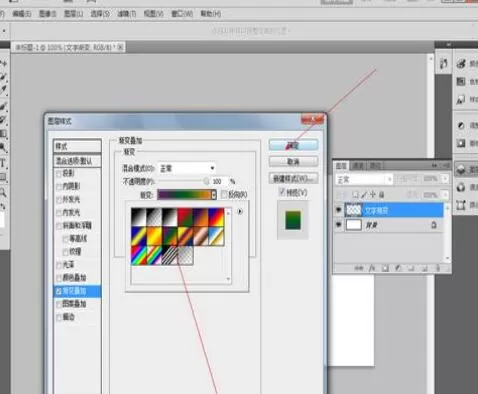Expand the gradient preset dropdown arrow

[213, 195]
